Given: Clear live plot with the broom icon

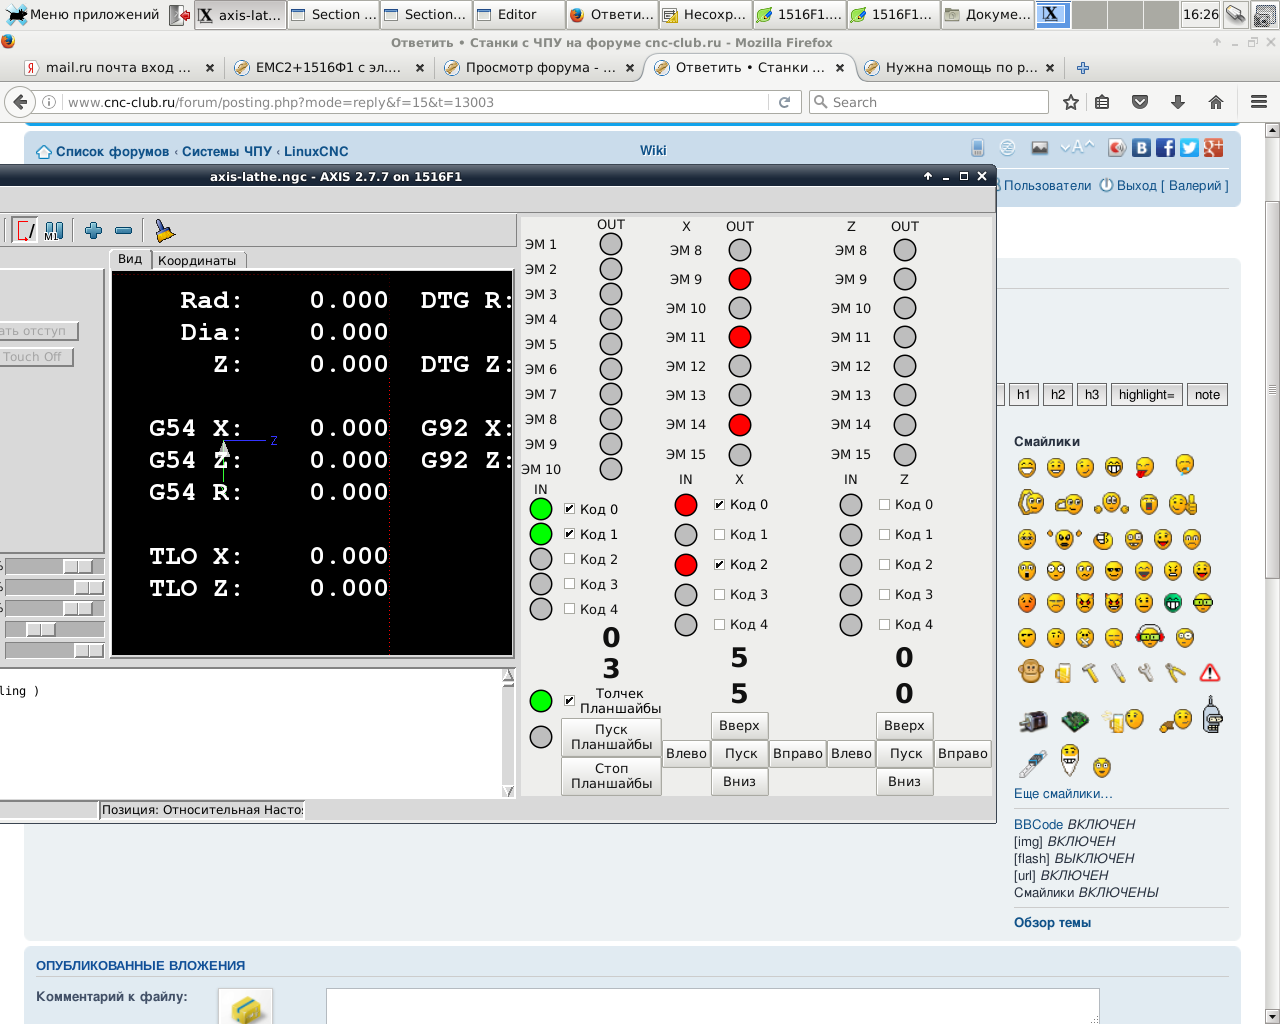Looking at the screenshot, I should point(164,230).
